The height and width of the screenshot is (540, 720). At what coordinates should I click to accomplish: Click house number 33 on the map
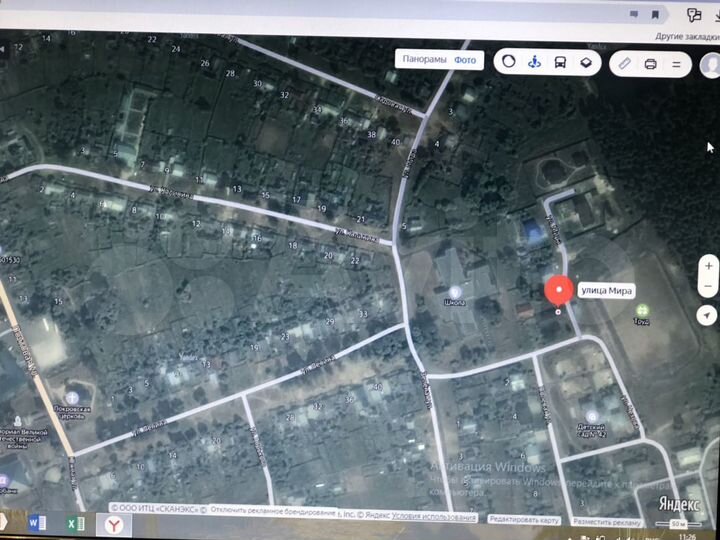click(x=363, y=314)
